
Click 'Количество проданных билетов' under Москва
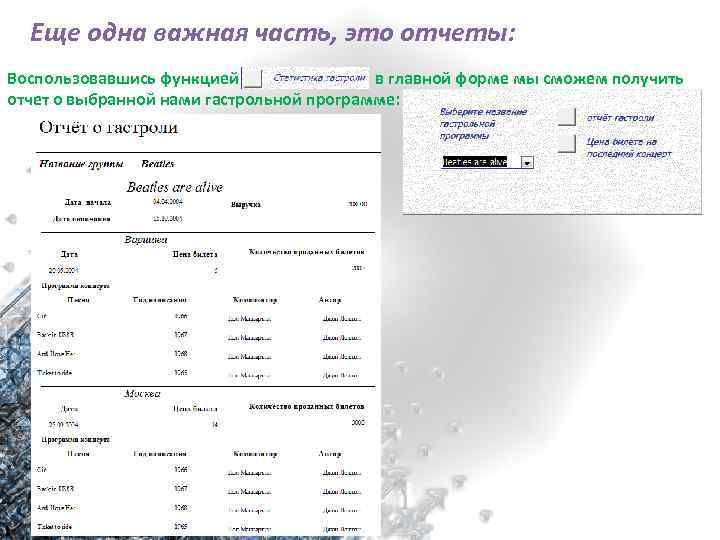coord(307,406)
